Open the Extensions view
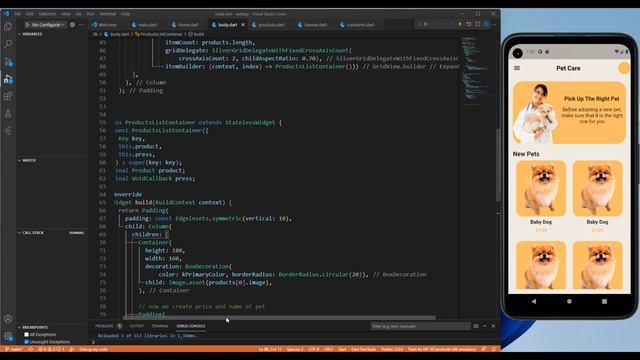This screenshot has height=360, width=640. point(8,96)
